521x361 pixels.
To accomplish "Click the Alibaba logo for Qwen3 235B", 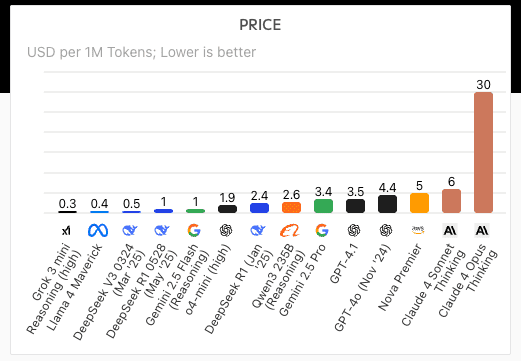I will click(x=290, y=230).
